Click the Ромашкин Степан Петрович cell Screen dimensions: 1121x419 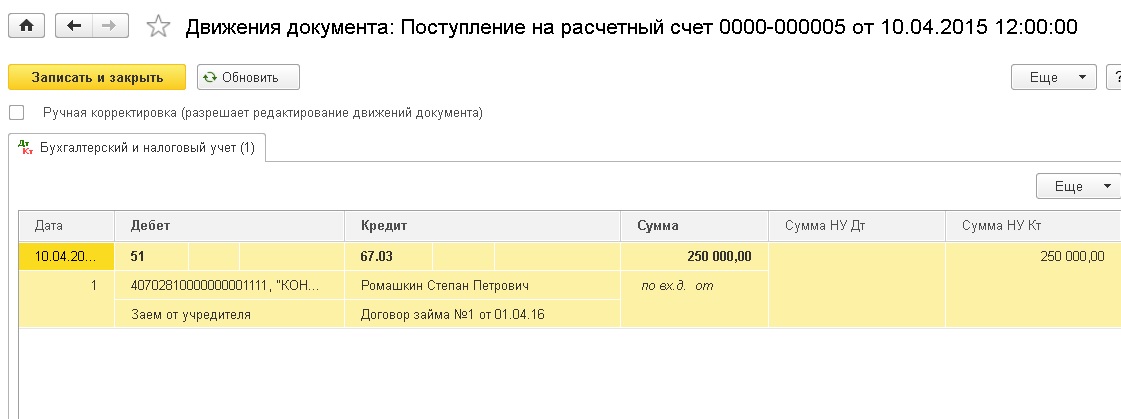443,285
